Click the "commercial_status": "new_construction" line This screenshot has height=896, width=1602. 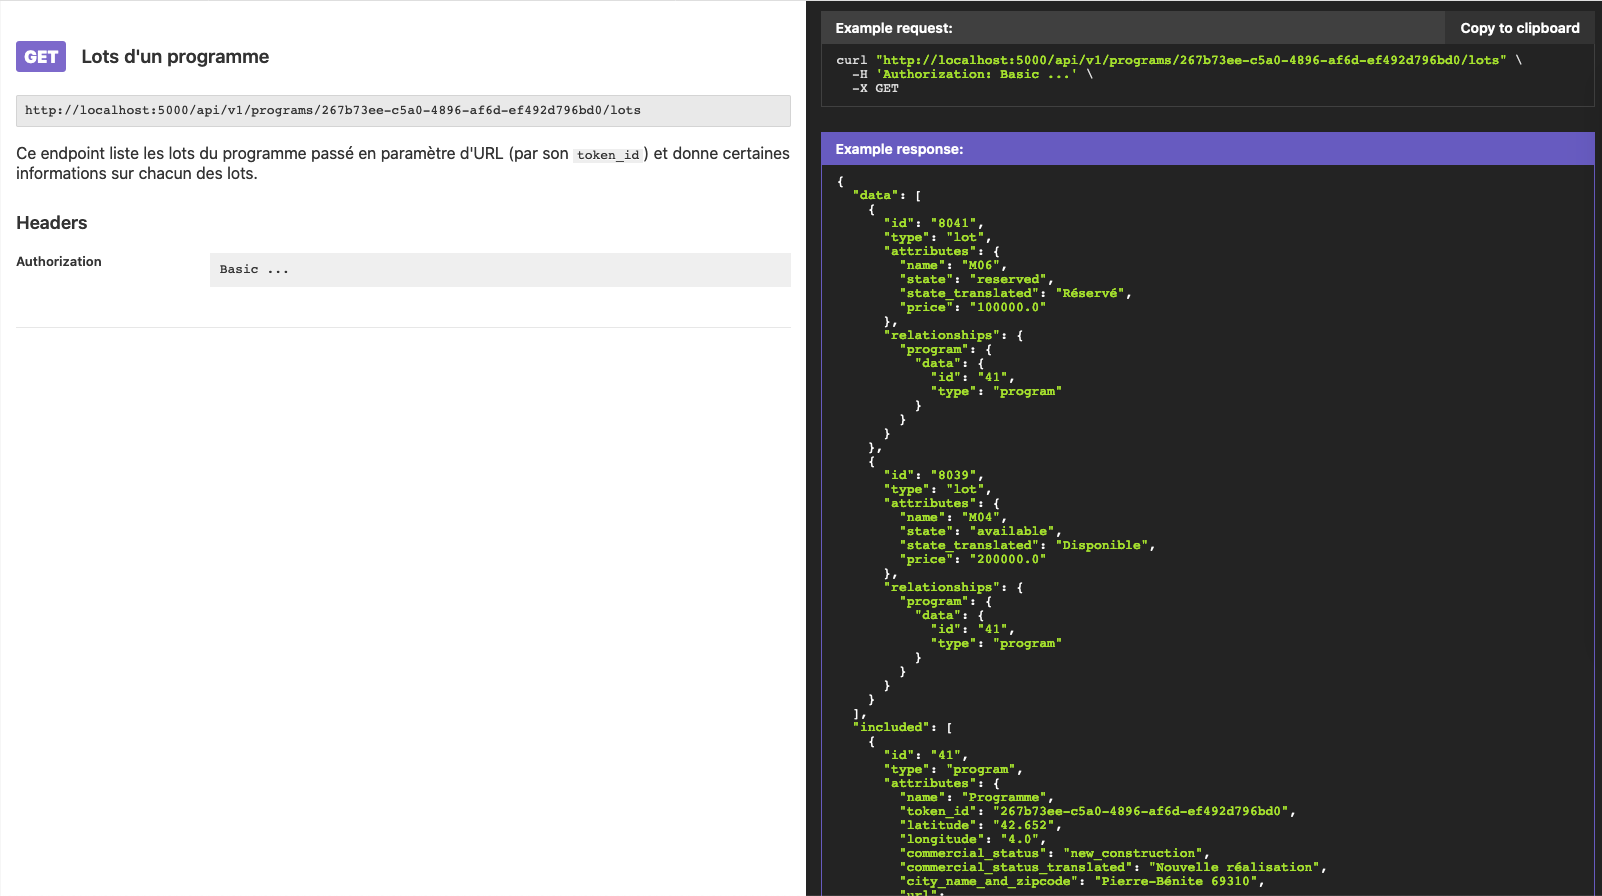1052,853
